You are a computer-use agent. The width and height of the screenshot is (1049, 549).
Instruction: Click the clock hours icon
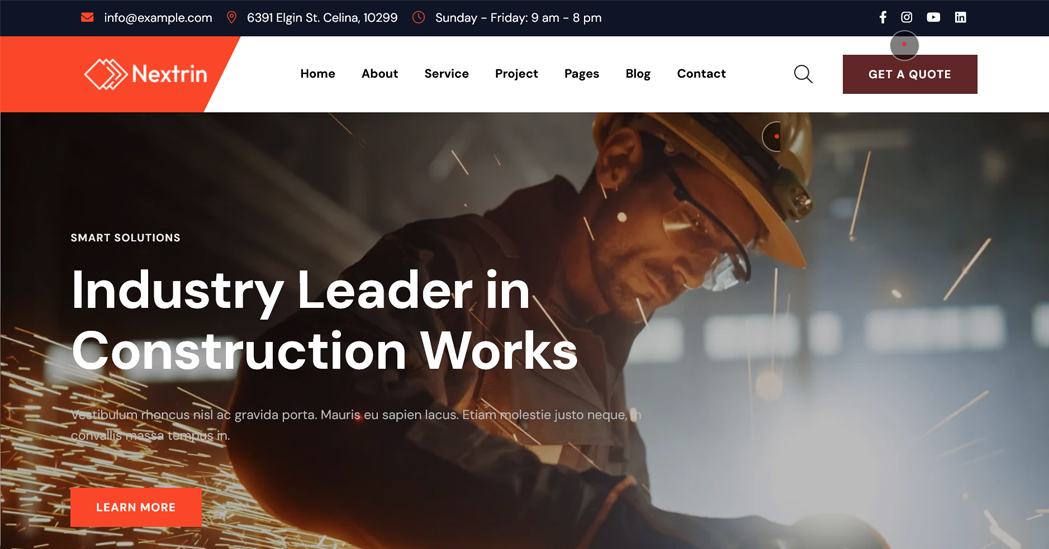[419, 17]
